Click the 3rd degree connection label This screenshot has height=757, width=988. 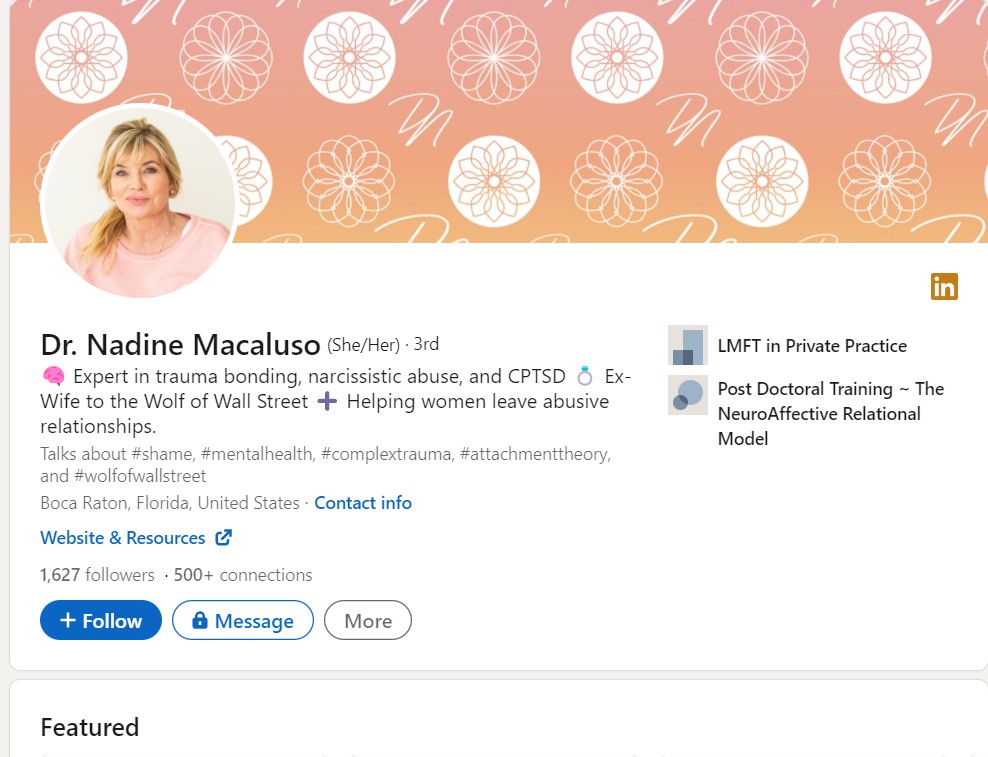tap(427, 344)
